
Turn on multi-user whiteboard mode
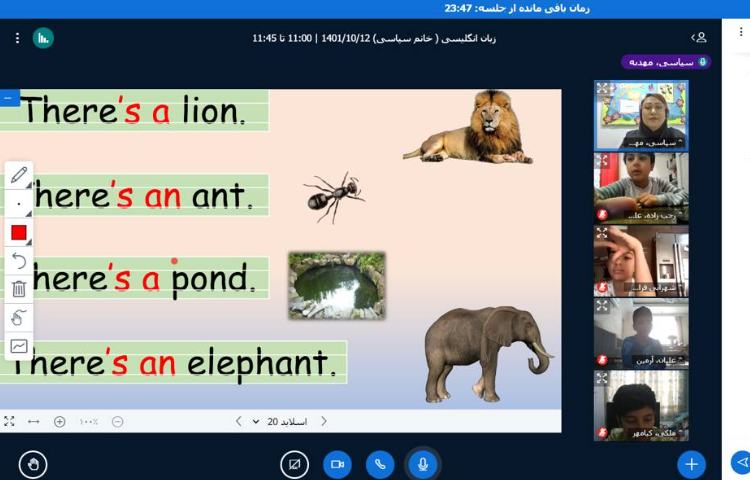(18, 346)
